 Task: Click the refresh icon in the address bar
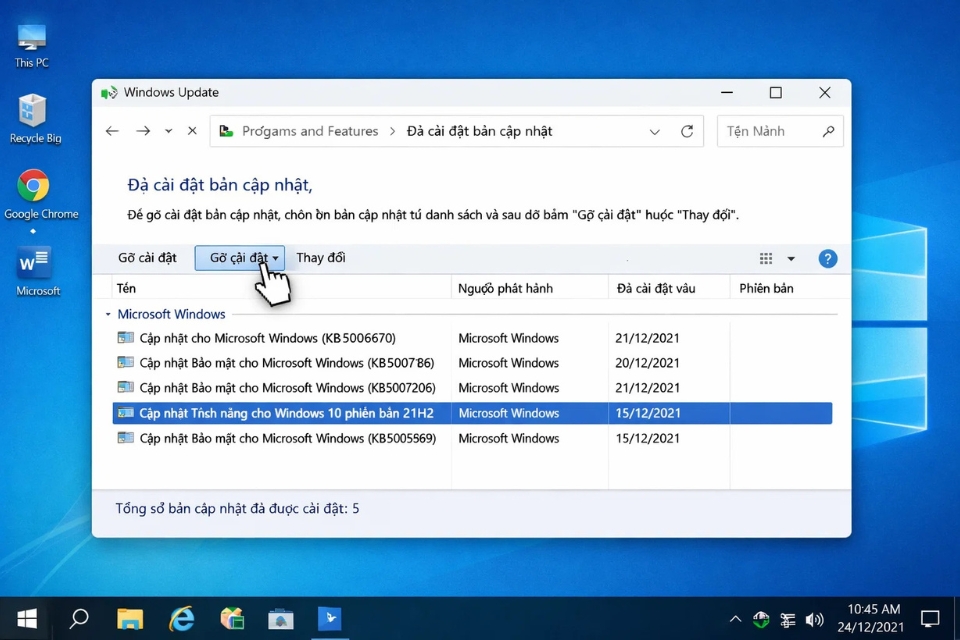pos(687,131)
